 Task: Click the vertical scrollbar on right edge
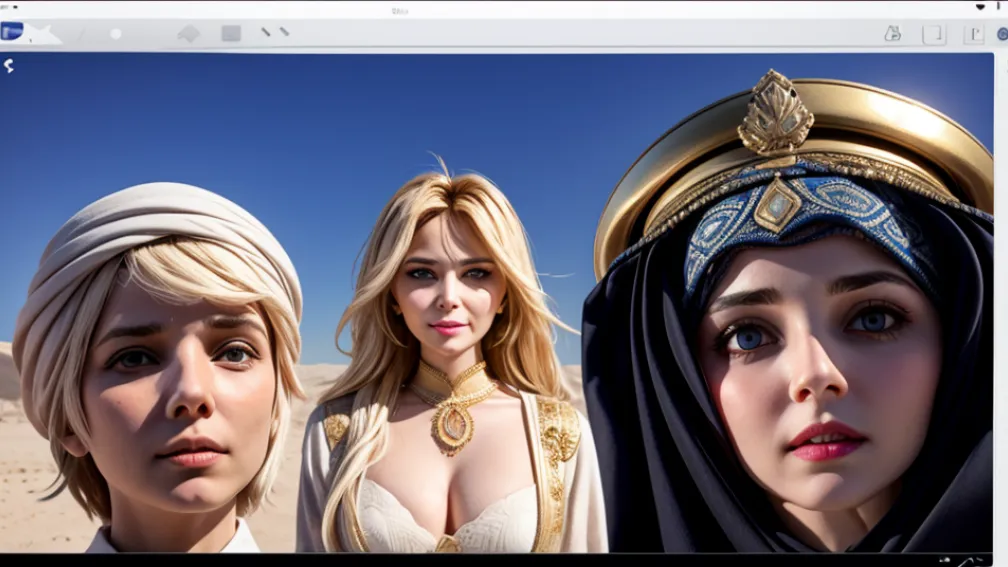(x=1001, y=300)
